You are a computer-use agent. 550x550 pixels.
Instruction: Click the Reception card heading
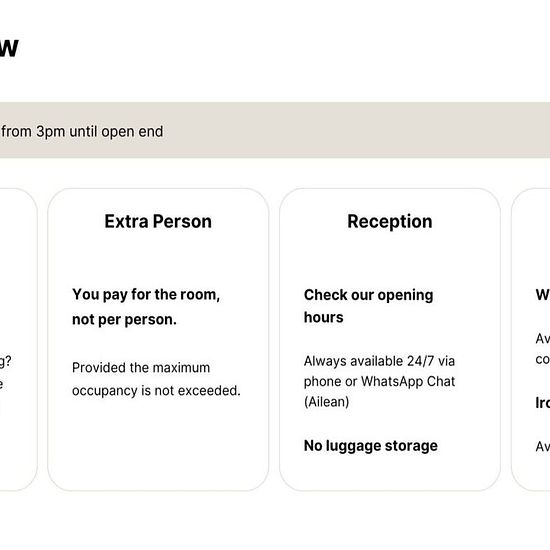390,222
